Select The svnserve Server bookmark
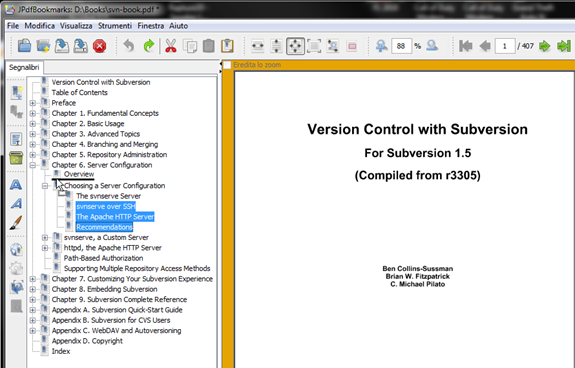 coord(109,196)
